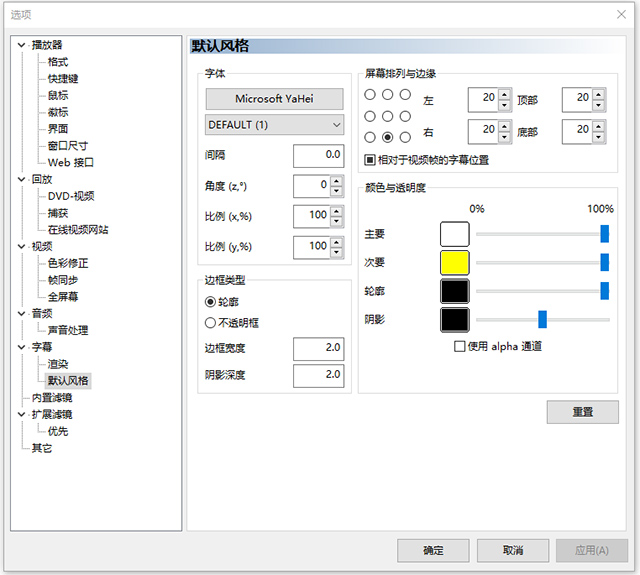The width and height of the screenshot is (640, 575).
Task: Click the 取消 button
Action: click(x=513, y=551)
